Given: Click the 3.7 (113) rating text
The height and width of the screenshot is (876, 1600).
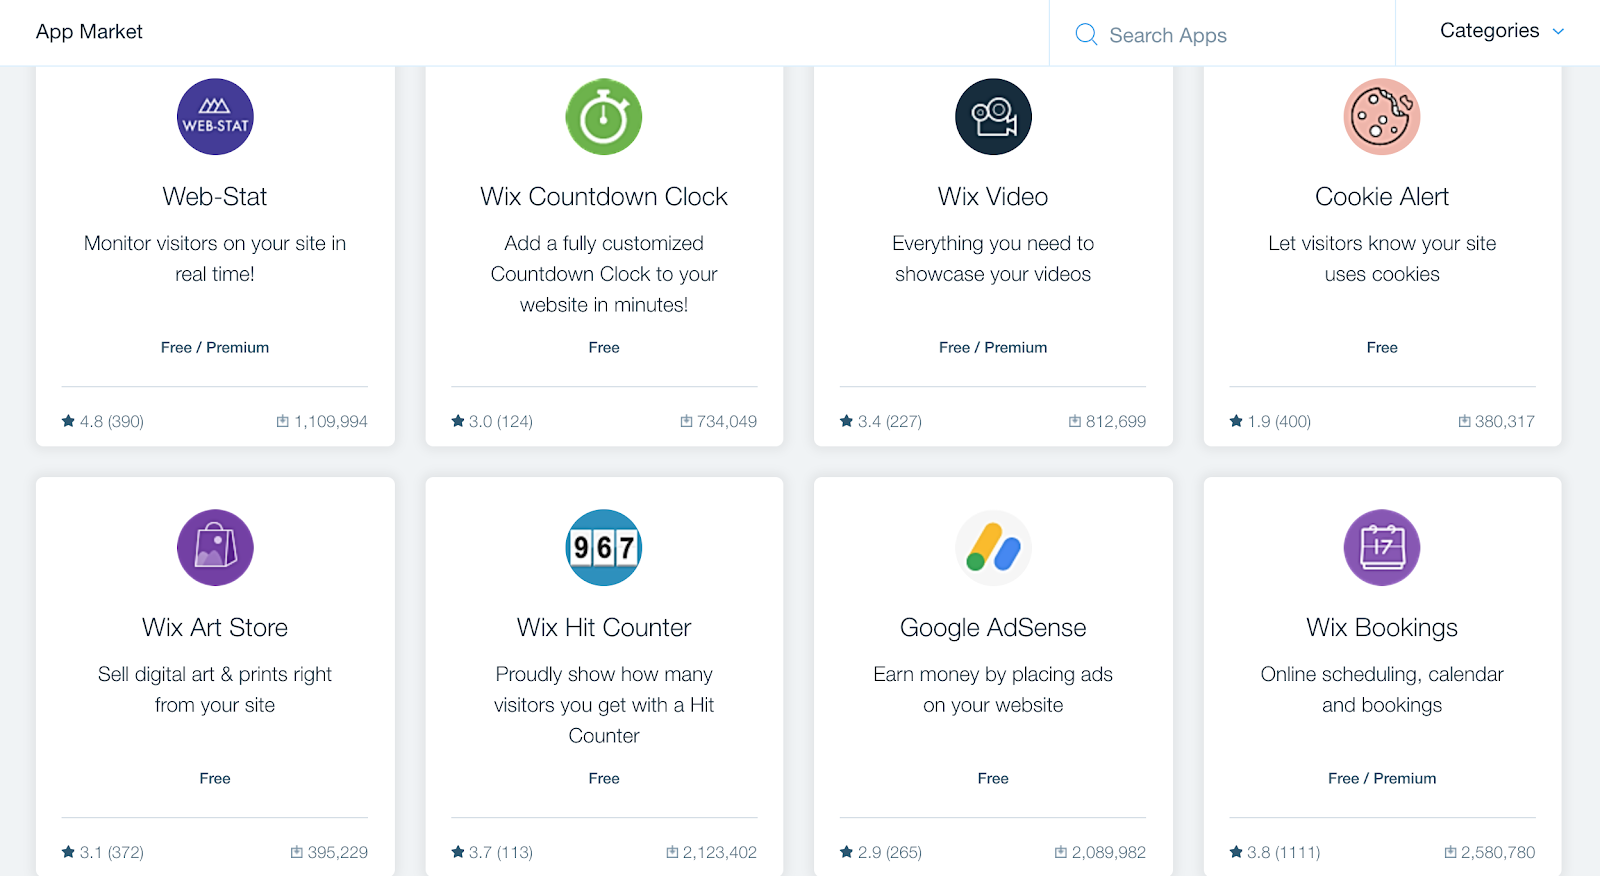Looking at the screenshot, I should click(501, 852).
